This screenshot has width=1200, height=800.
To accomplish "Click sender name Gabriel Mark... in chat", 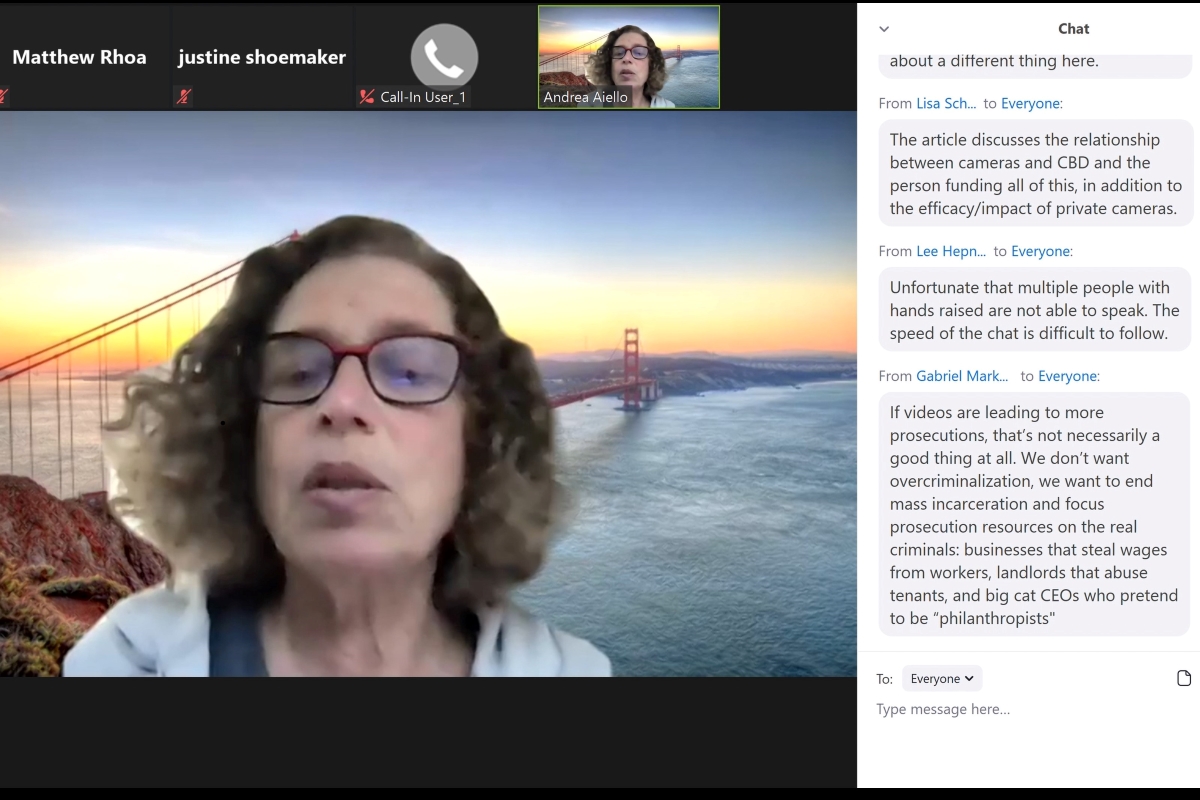I will tap(964, 376).
